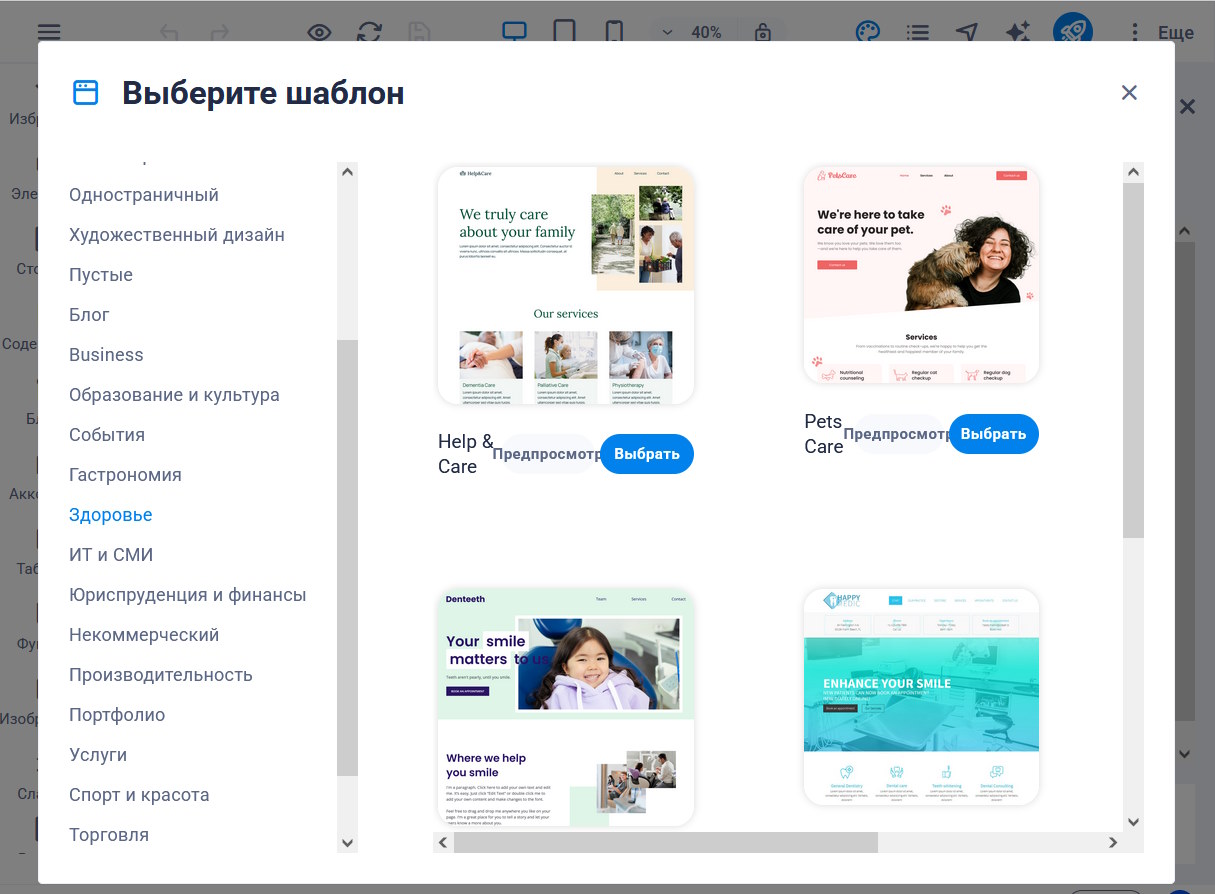Close the template selection dialog
This screenshot has width=1215, height=894.
pos(1129,93)
